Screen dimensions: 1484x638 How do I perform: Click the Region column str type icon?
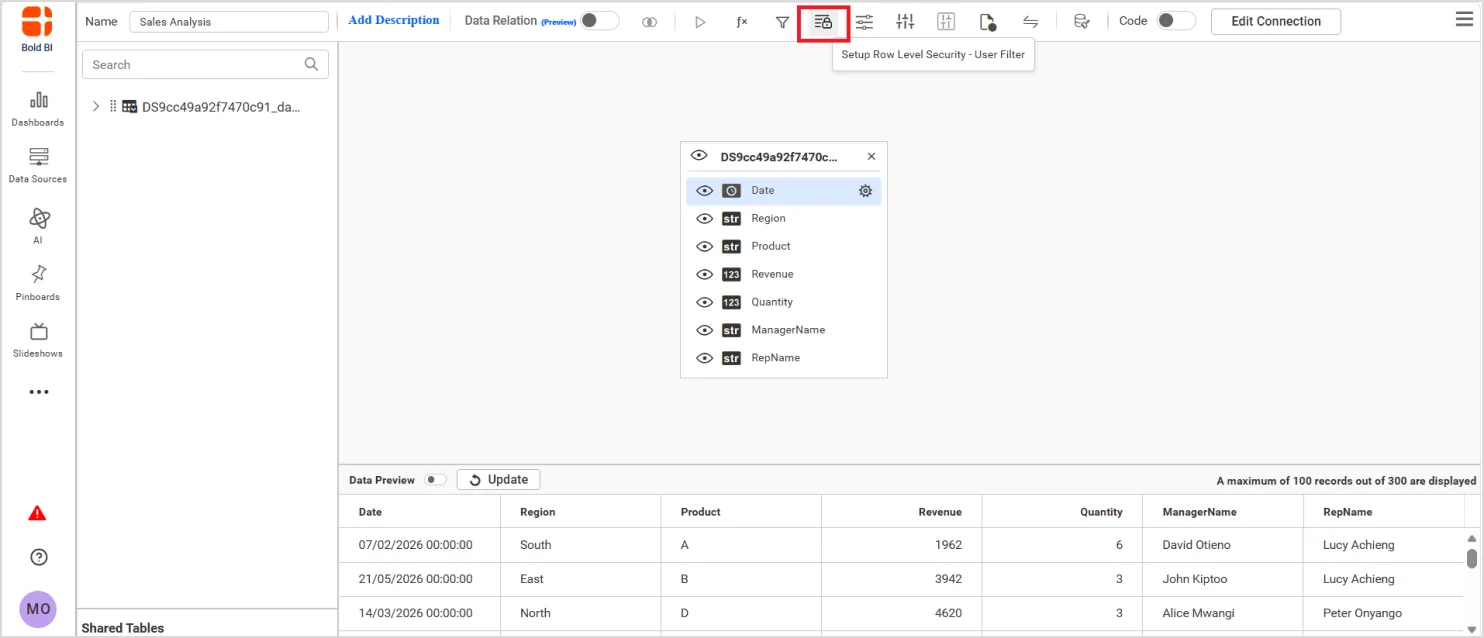tap(732, 218)
